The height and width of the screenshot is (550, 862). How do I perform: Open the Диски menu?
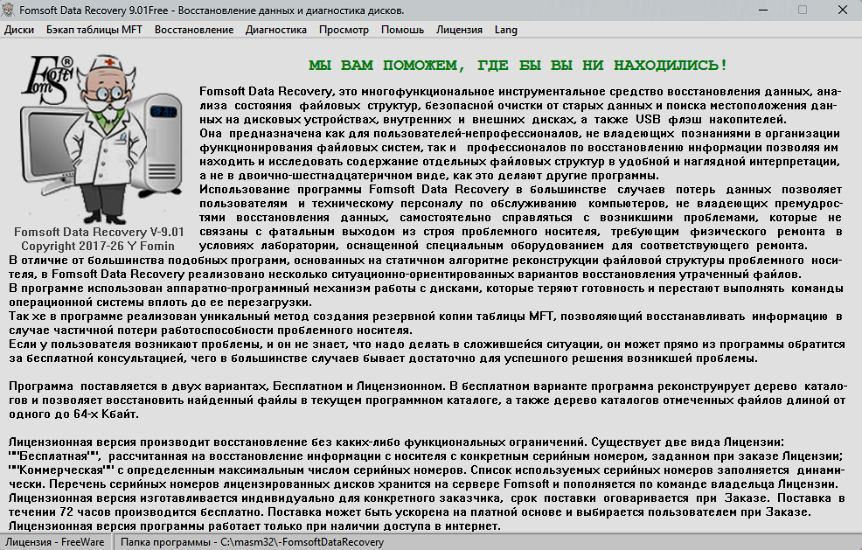[19, 30]
